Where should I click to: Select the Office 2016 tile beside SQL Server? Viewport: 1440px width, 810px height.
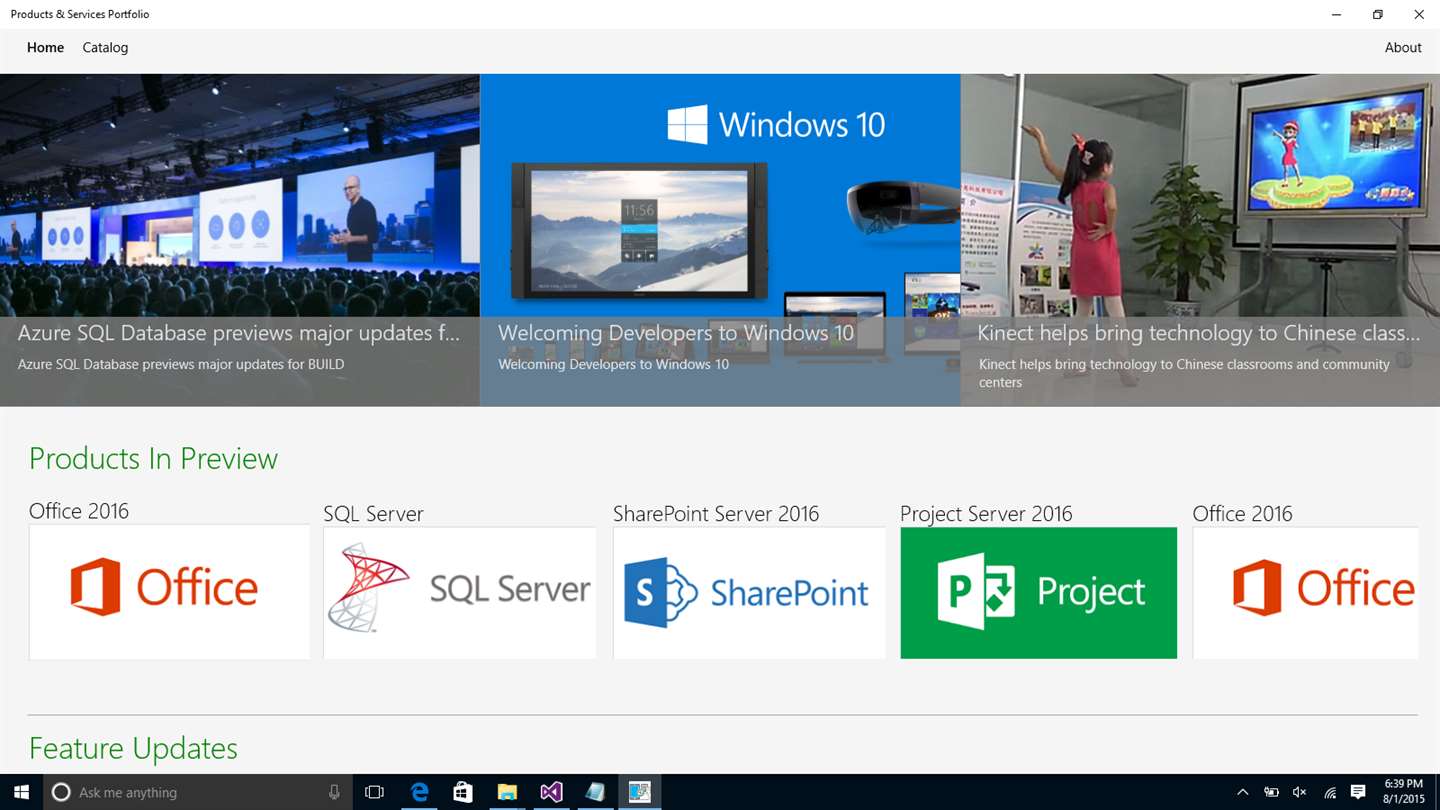click(169, 591)
